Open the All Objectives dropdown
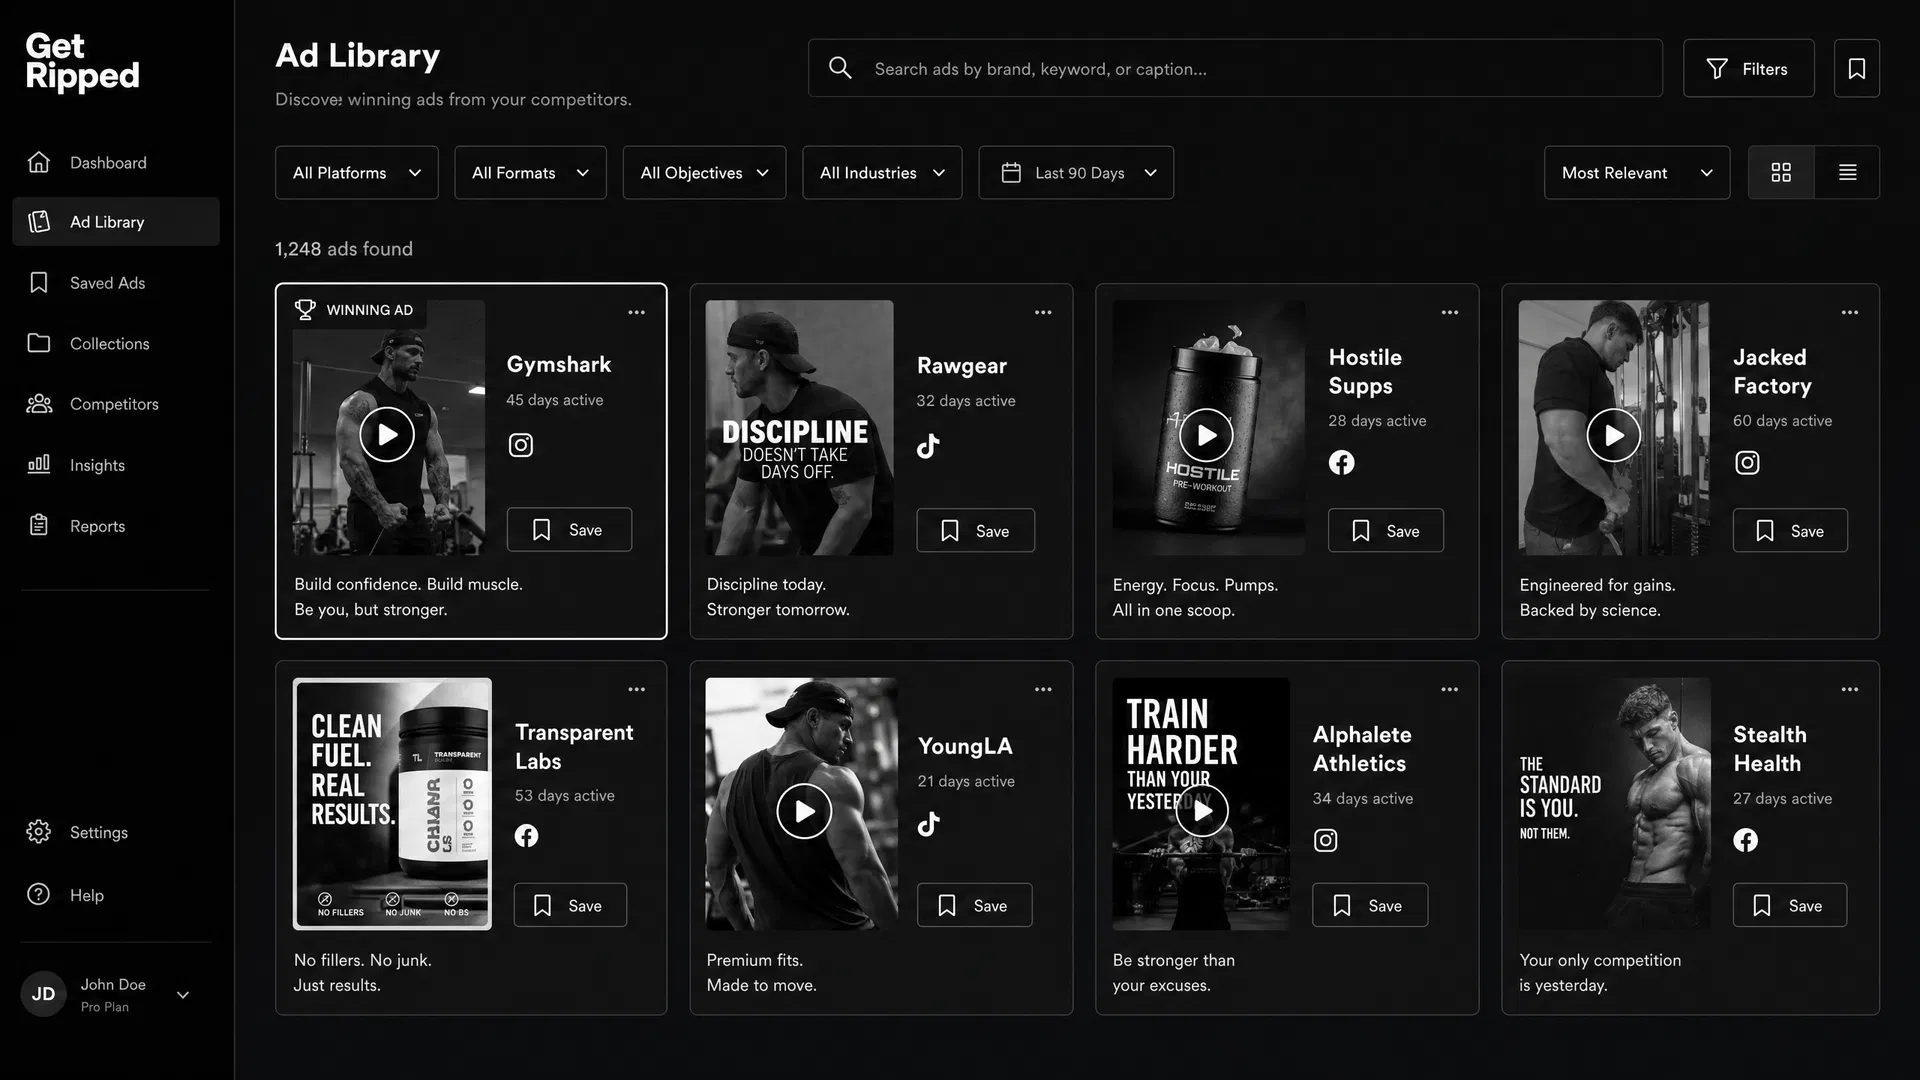This screenshot has width=1920, height=1080. coord(704,172)
